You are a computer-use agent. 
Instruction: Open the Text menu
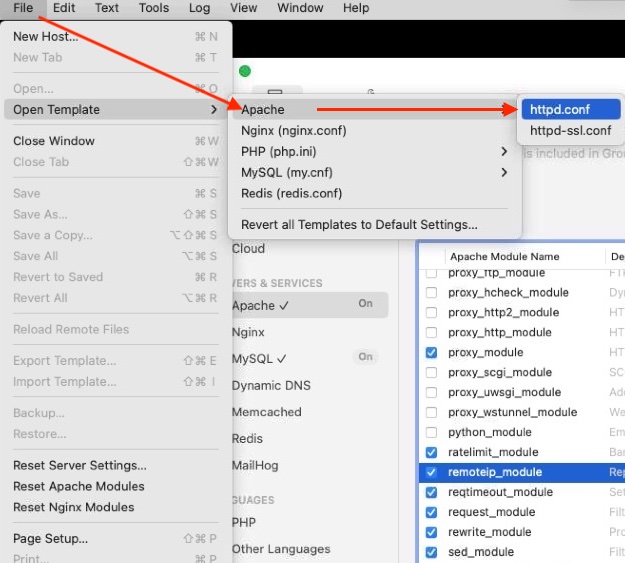[106, 8]
